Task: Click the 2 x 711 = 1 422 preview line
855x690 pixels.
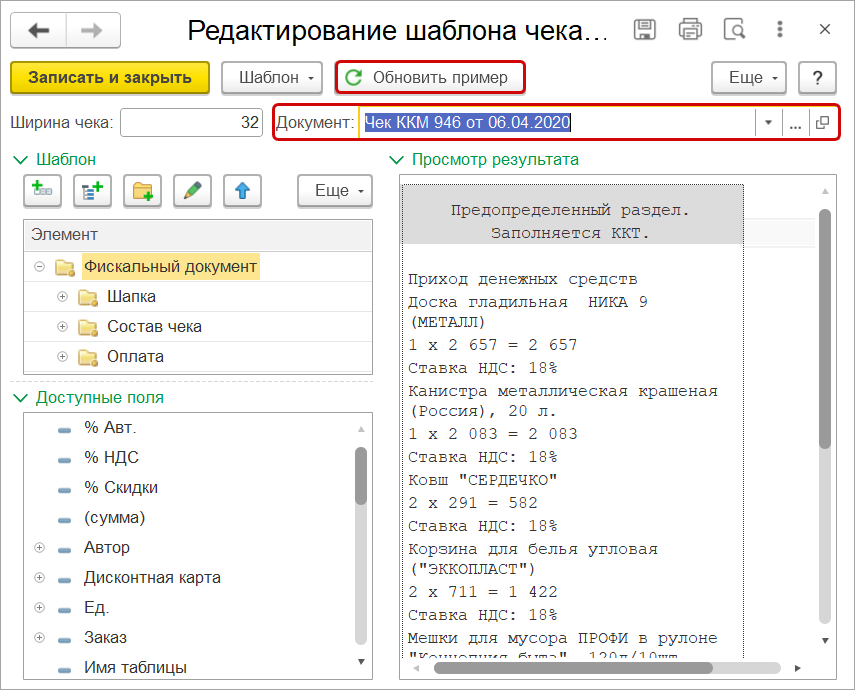Action: point(483,592)
